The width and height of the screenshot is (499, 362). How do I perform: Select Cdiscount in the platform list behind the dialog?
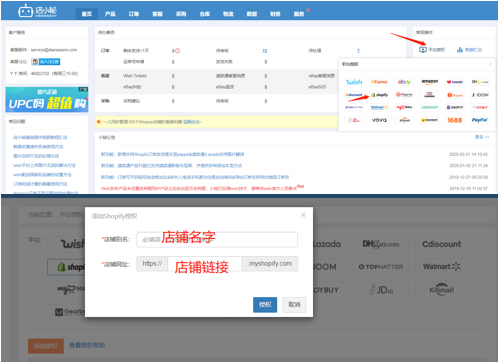pyautogui.click(x=442, y=244)
